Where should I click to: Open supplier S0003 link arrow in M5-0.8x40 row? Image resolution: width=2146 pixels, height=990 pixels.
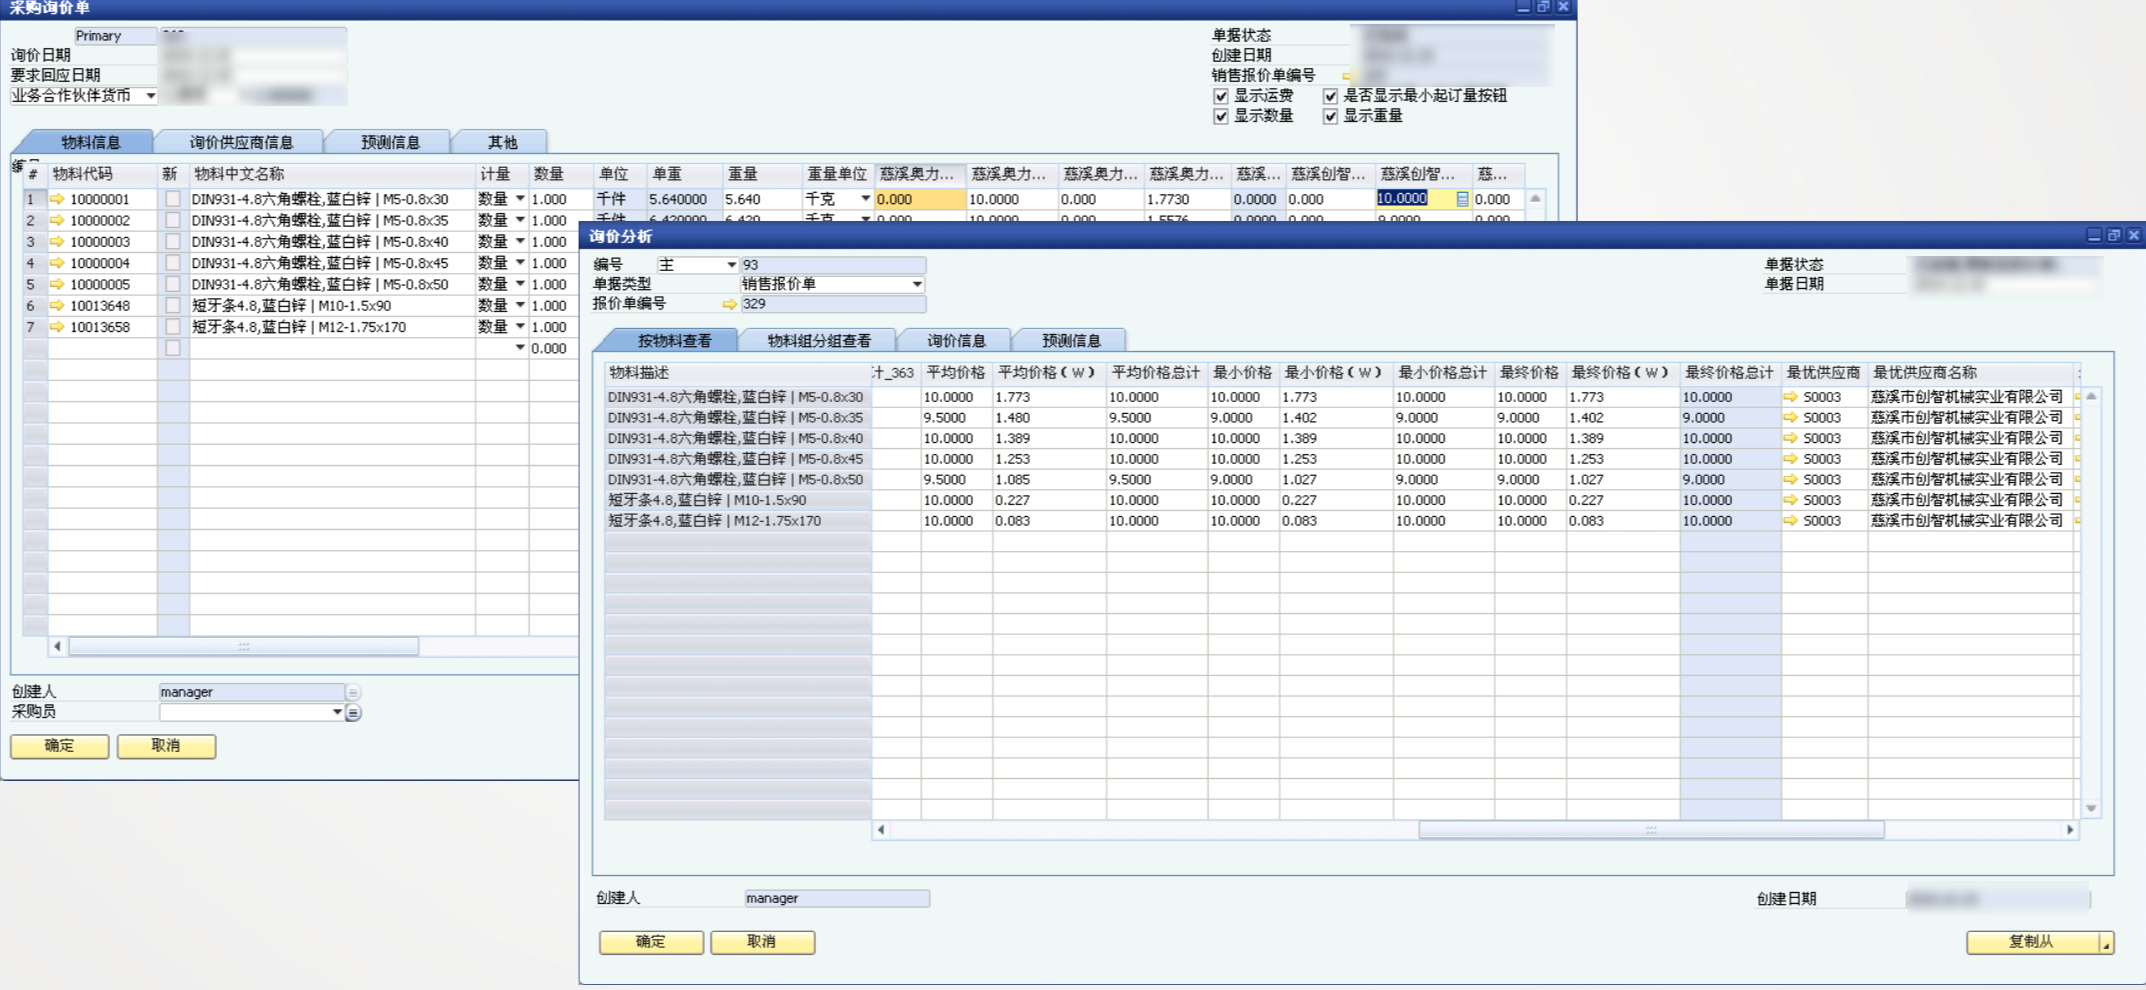1790,438
